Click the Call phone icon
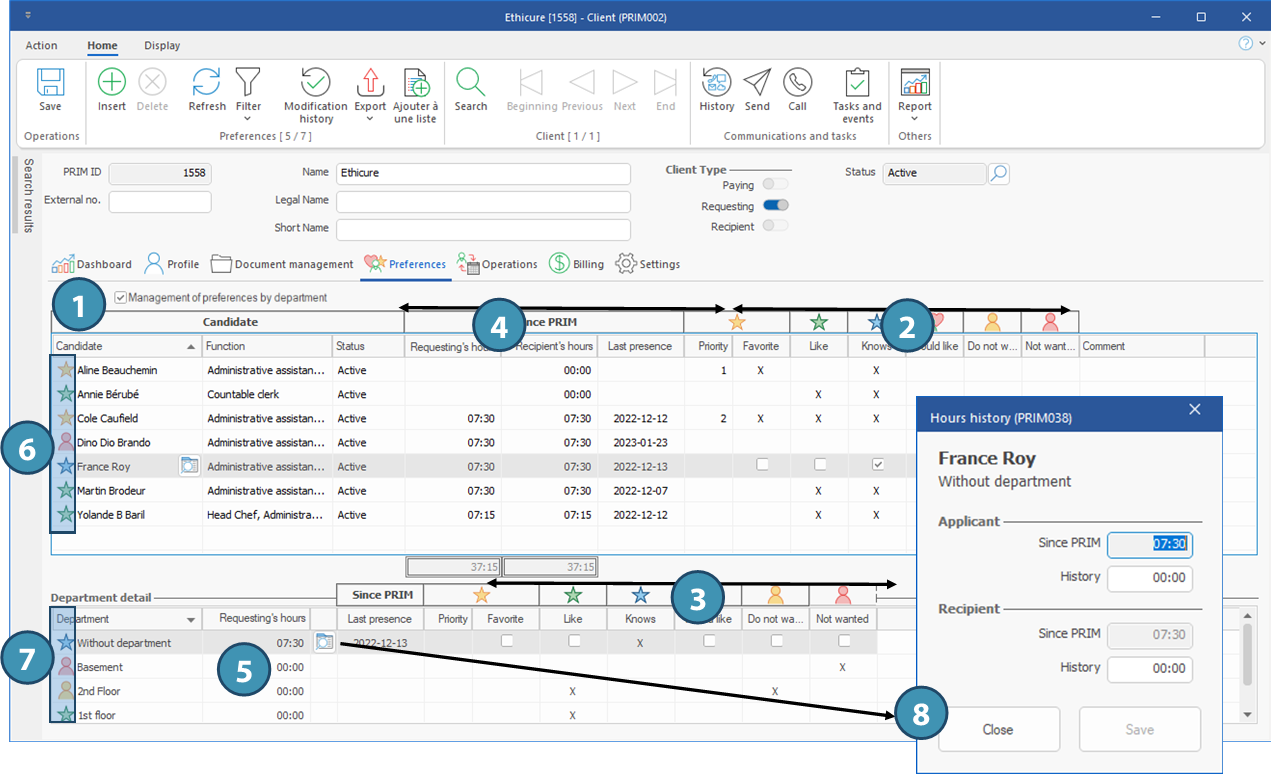 pyautogui.click(x=797, y=82)
